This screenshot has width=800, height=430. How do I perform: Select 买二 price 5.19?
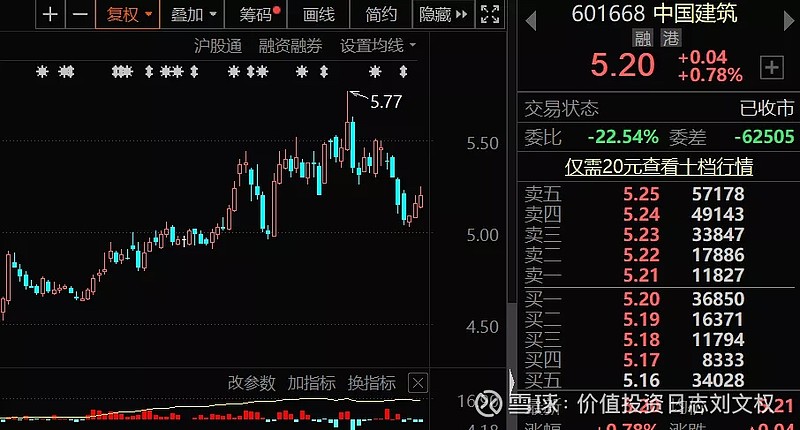641,319
